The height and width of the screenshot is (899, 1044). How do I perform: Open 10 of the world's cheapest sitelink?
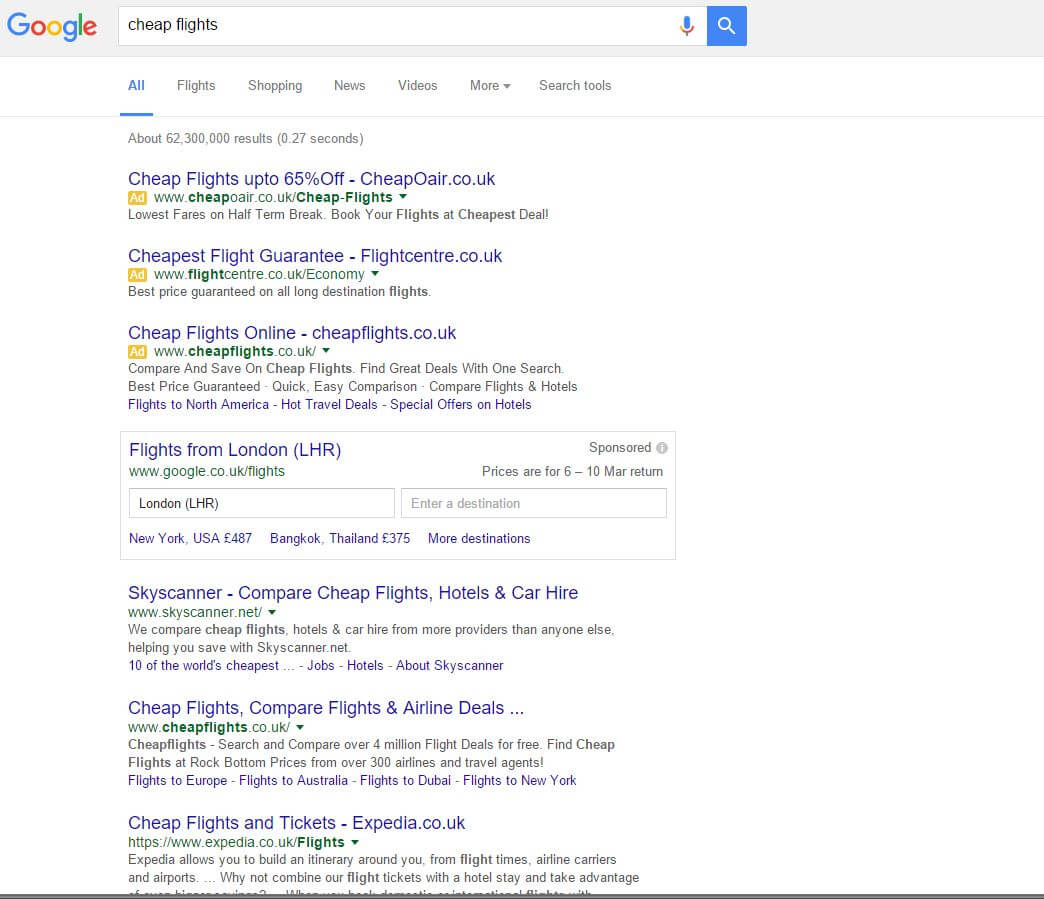[211, 665]
